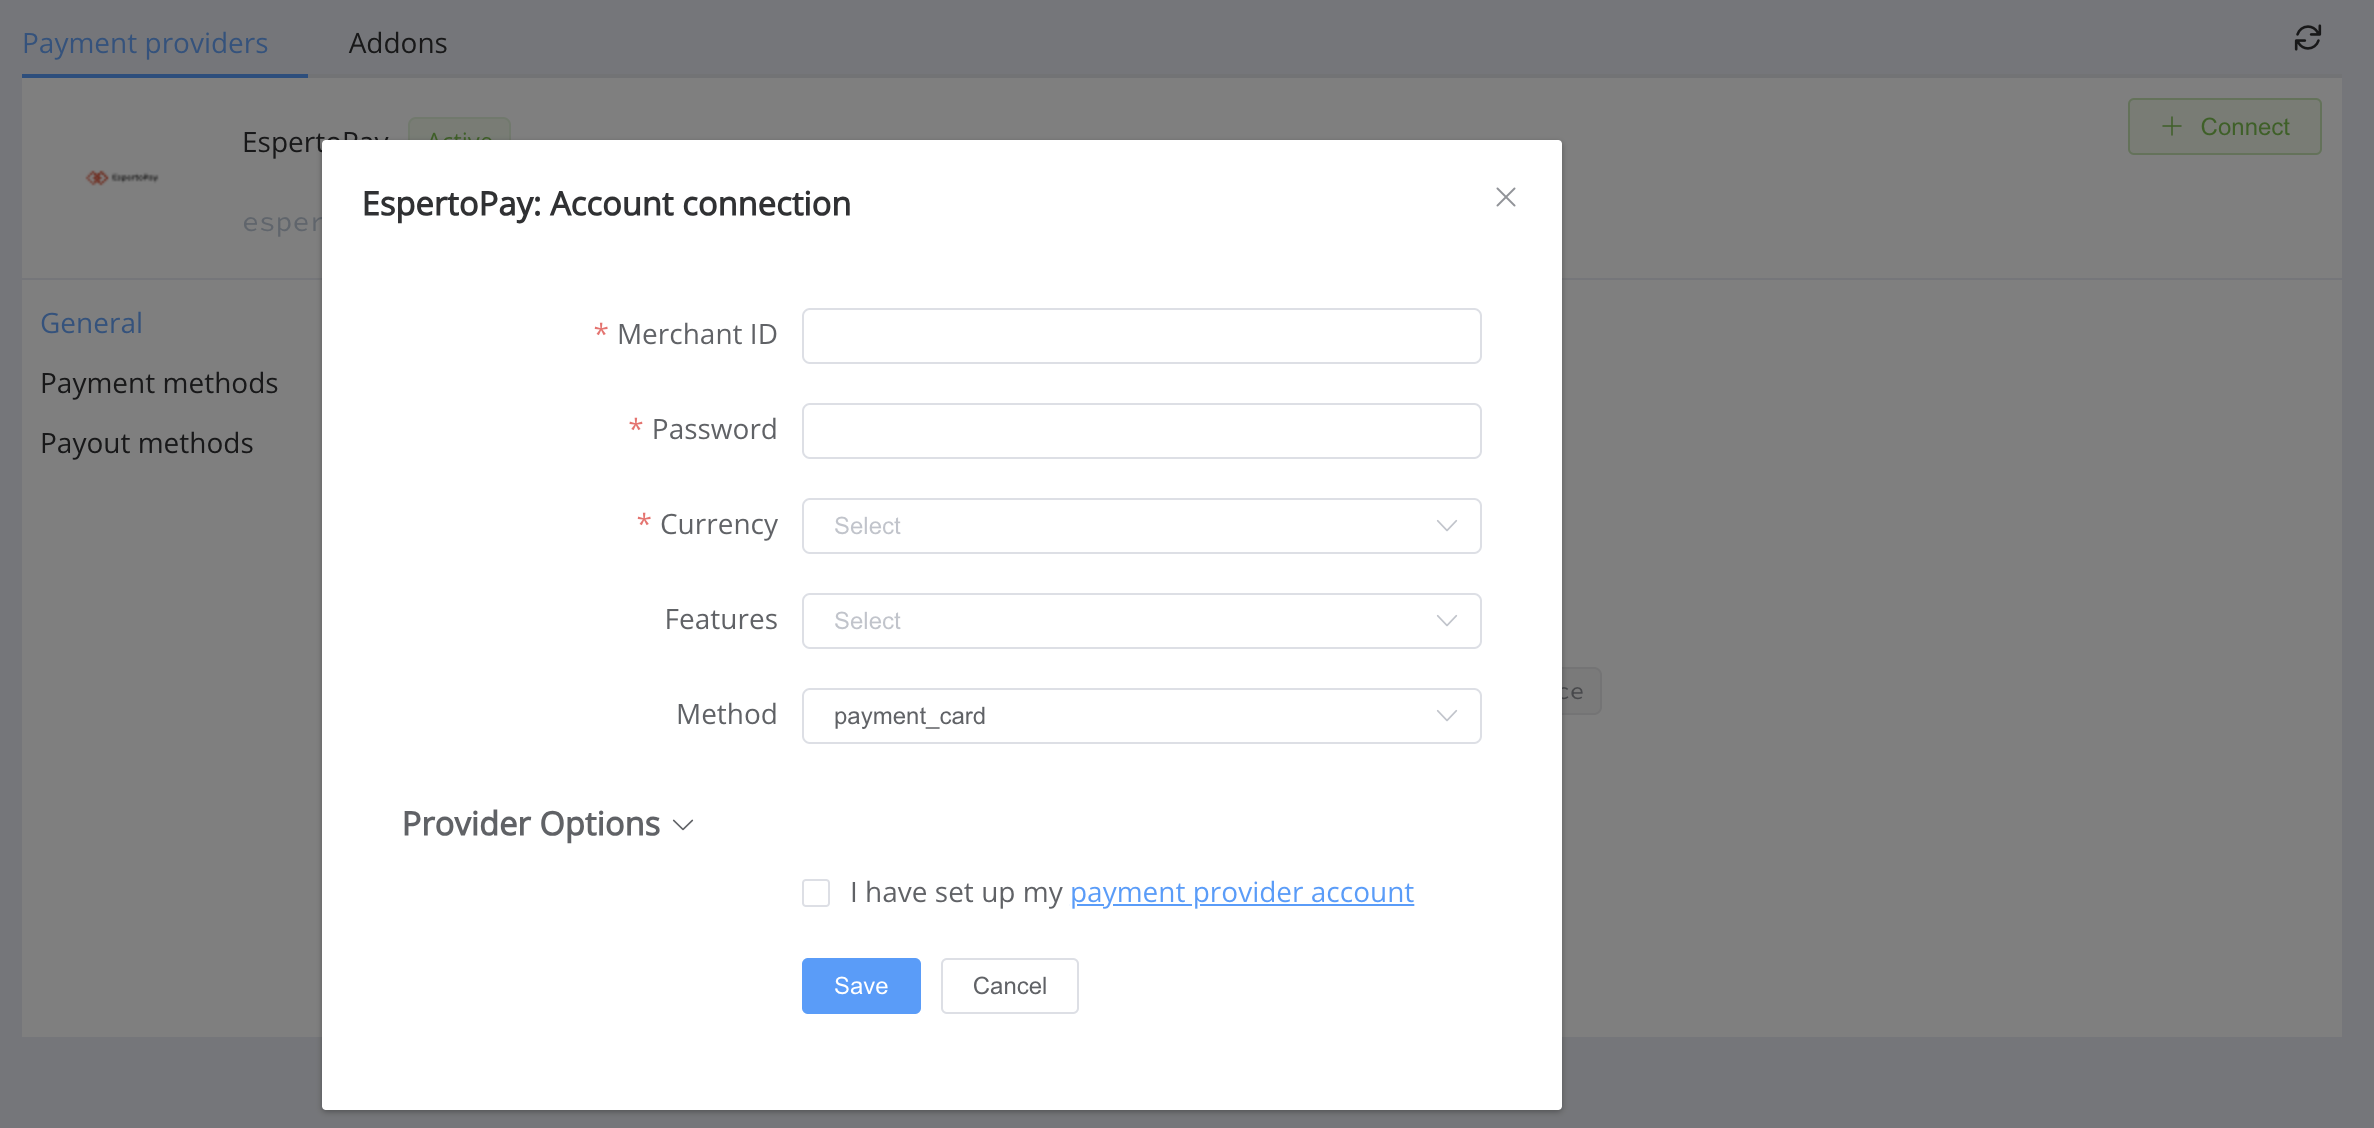This screenshot has height=1128, width=2374.
Task: Click the refresh/sync icon top right
Action: [2307, 38]
